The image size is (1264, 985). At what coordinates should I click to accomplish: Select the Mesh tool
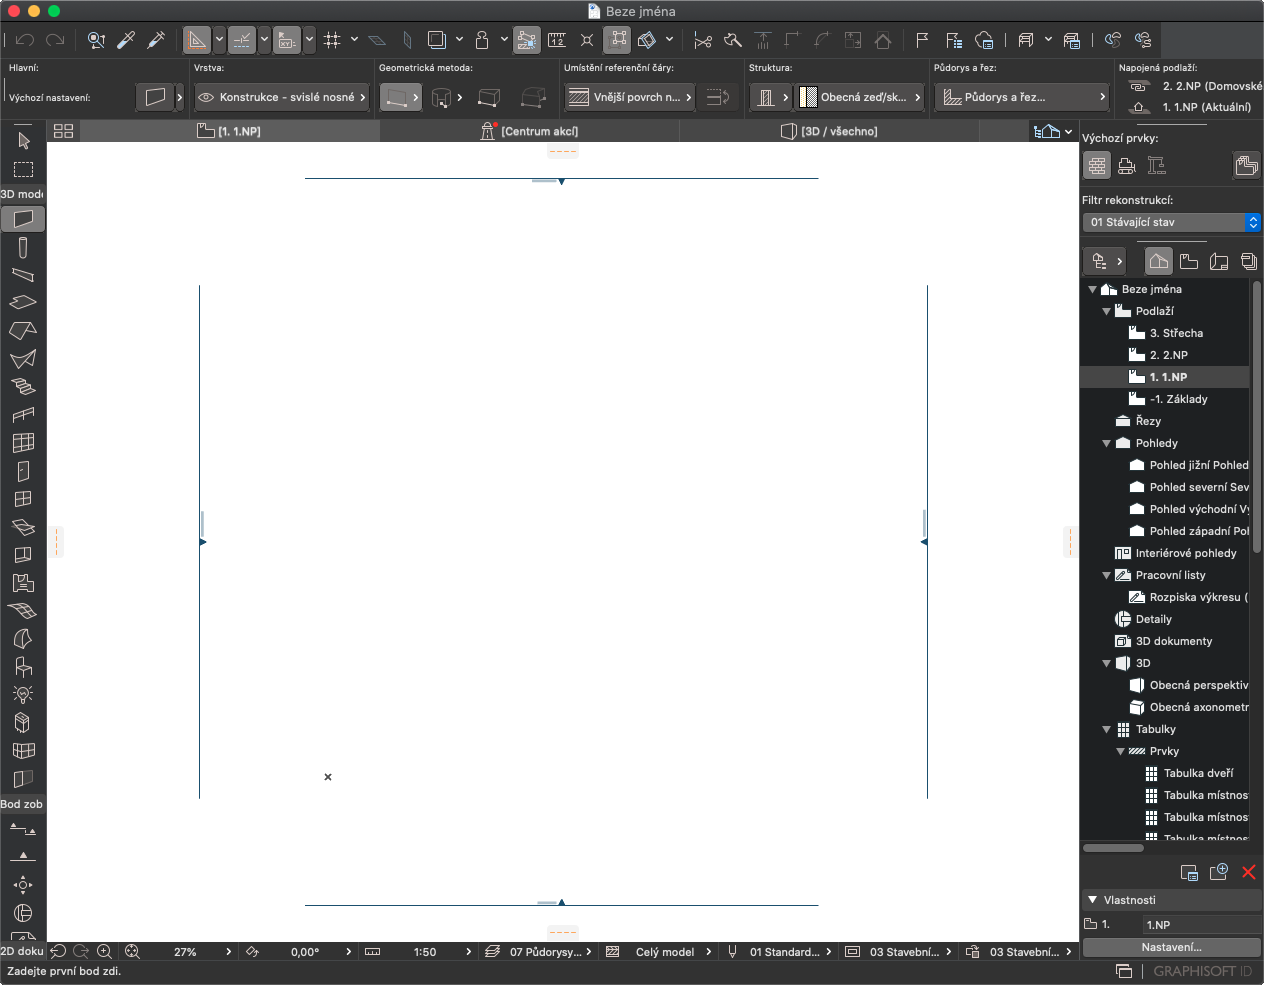click(23, 610)
